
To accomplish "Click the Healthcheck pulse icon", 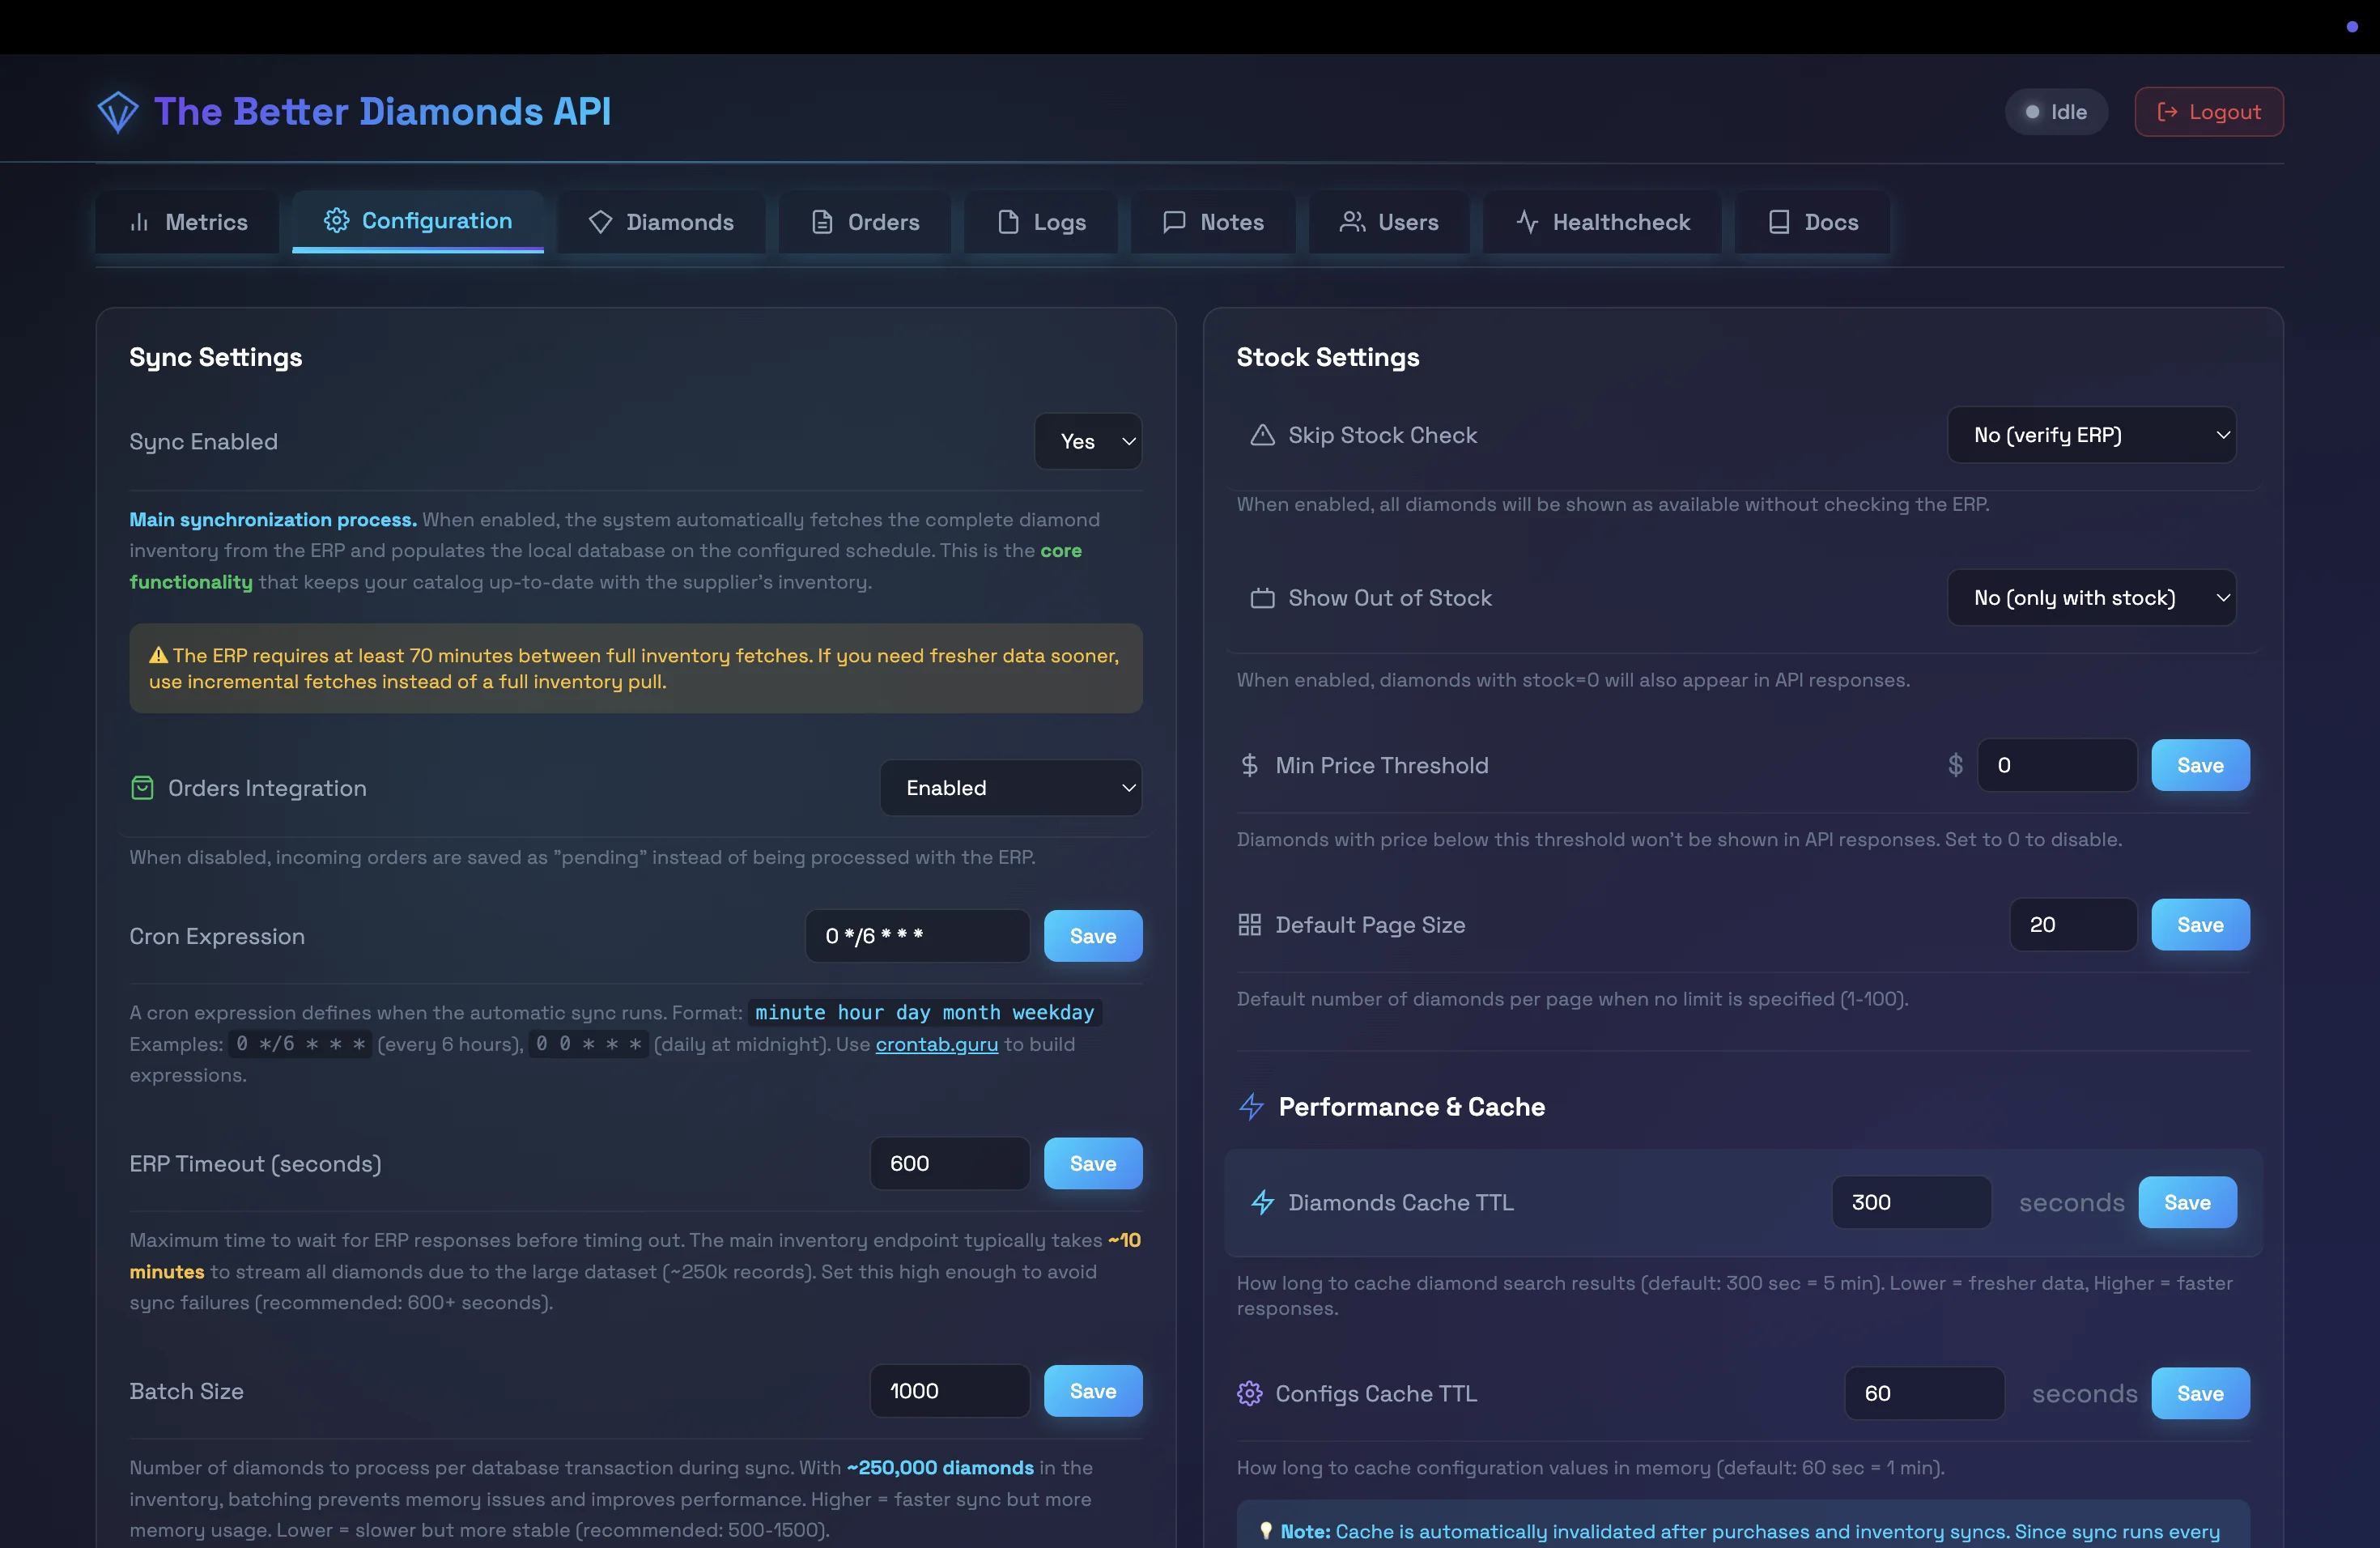I will coord(1527,222).
